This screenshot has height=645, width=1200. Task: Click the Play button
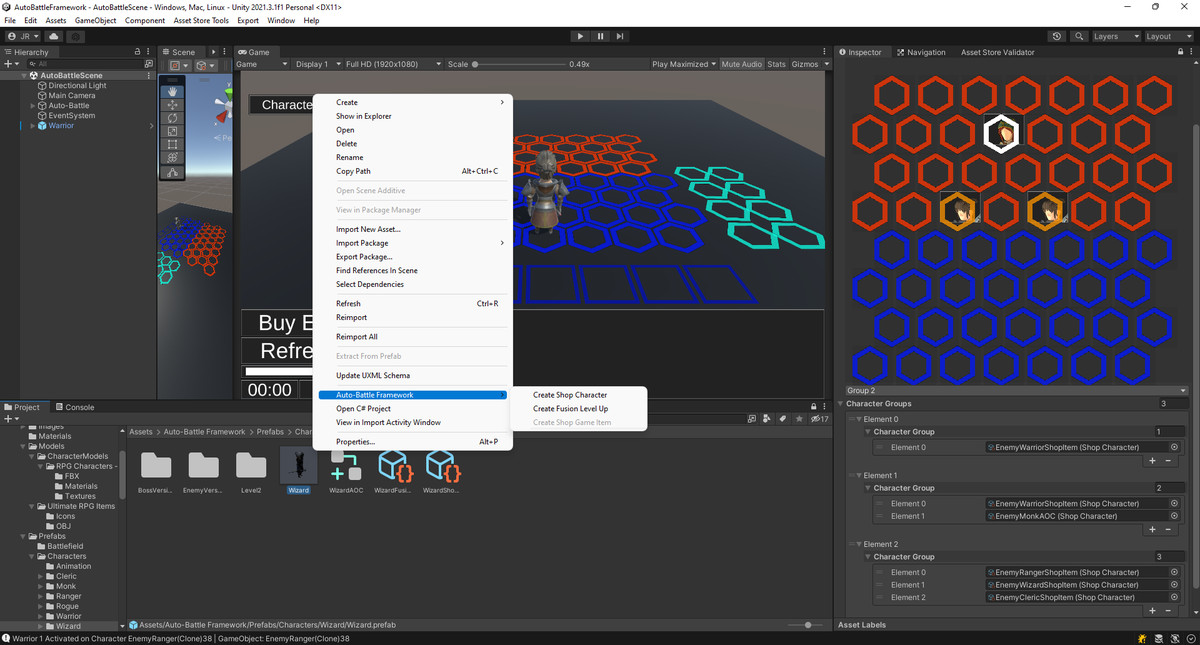coord(580,36)
